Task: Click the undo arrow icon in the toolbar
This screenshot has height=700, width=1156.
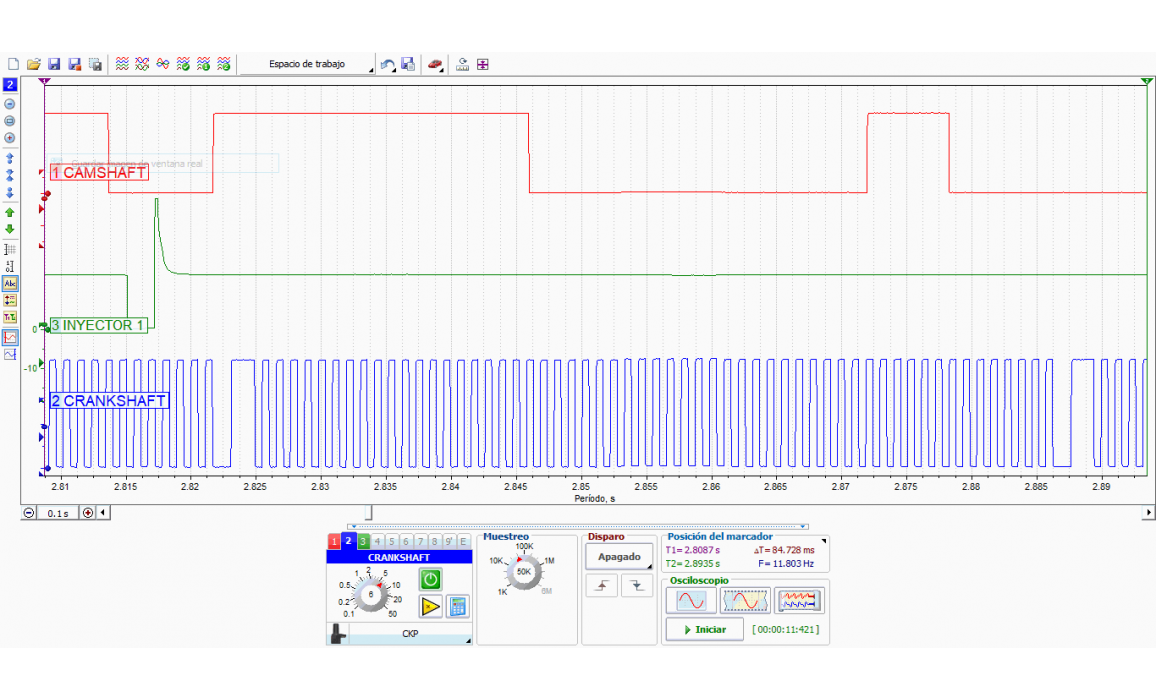Action: 387,64
